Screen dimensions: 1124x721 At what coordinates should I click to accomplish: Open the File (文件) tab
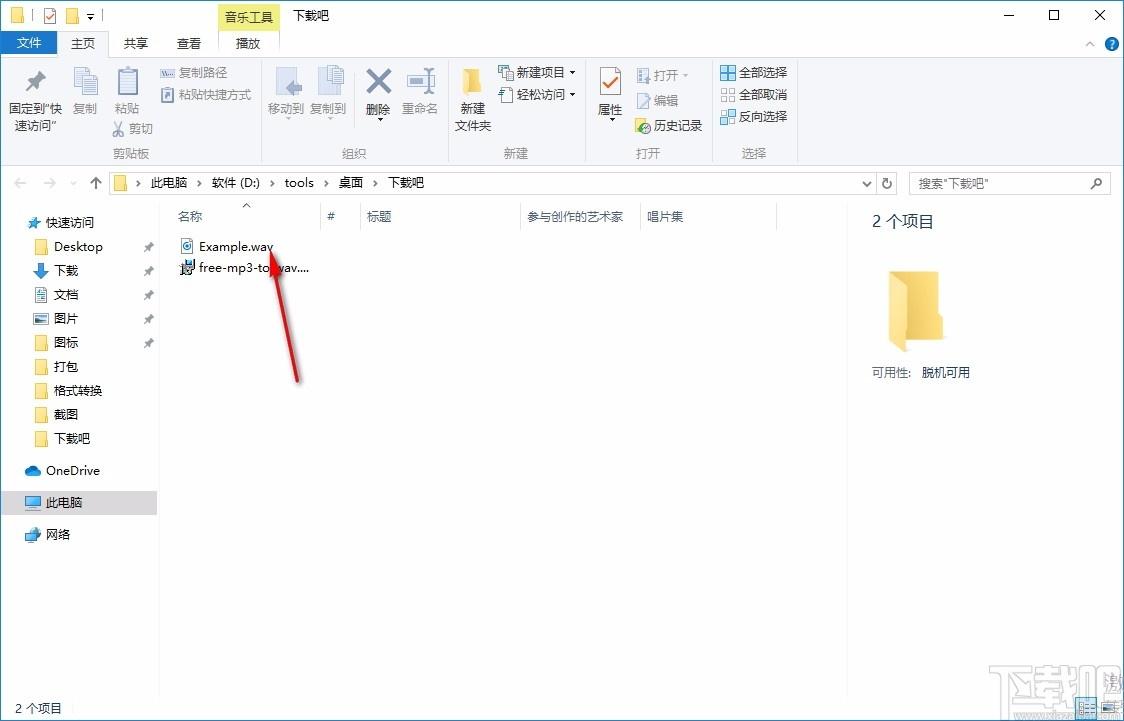point(29,43)
